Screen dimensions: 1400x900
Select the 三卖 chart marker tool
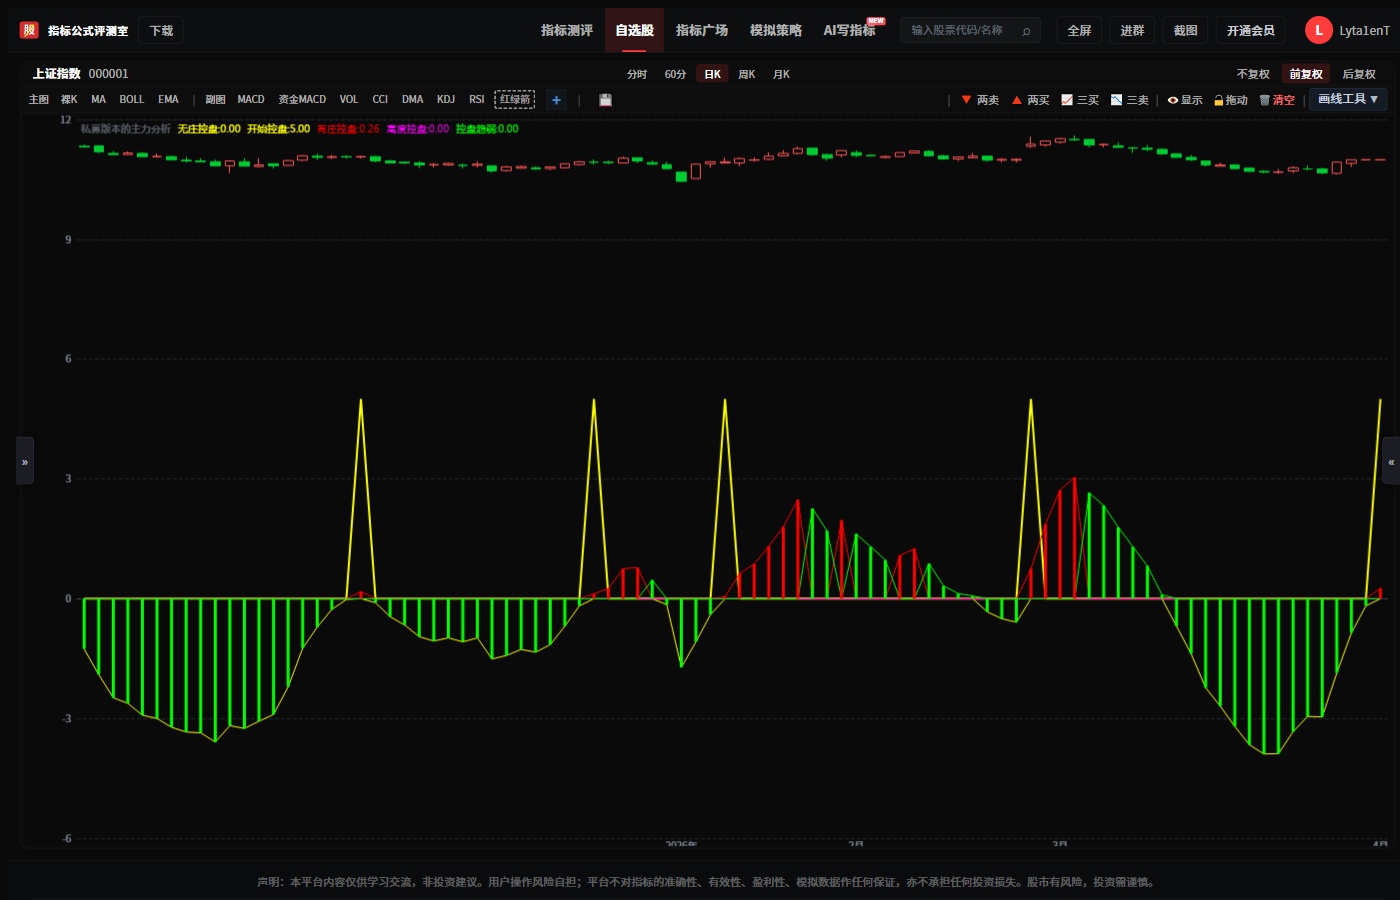1130,100
